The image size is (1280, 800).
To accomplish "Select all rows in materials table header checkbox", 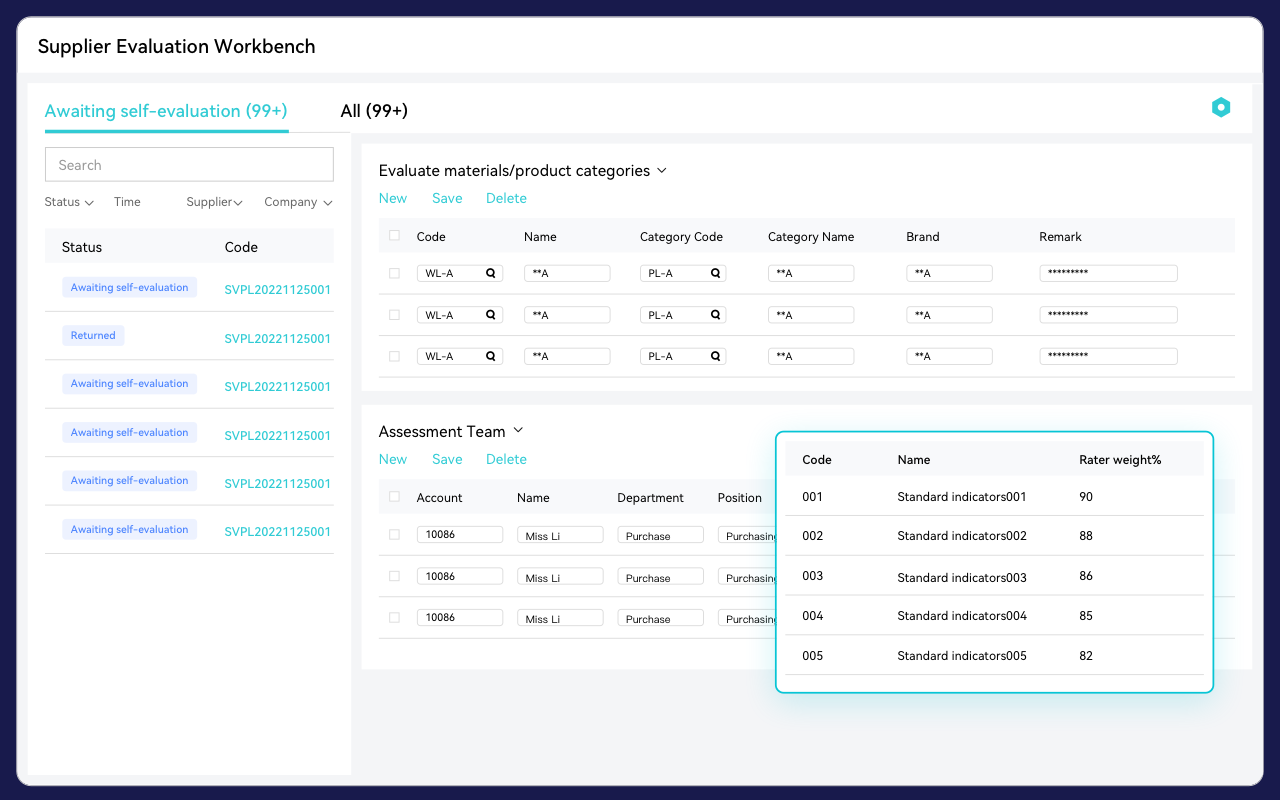I will tap(394, 236).
